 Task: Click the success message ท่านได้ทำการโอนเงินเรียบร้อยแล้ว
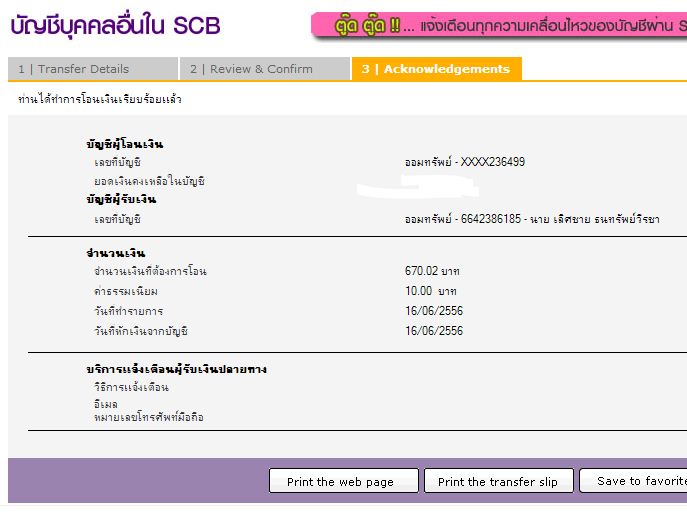pos(100,99)
